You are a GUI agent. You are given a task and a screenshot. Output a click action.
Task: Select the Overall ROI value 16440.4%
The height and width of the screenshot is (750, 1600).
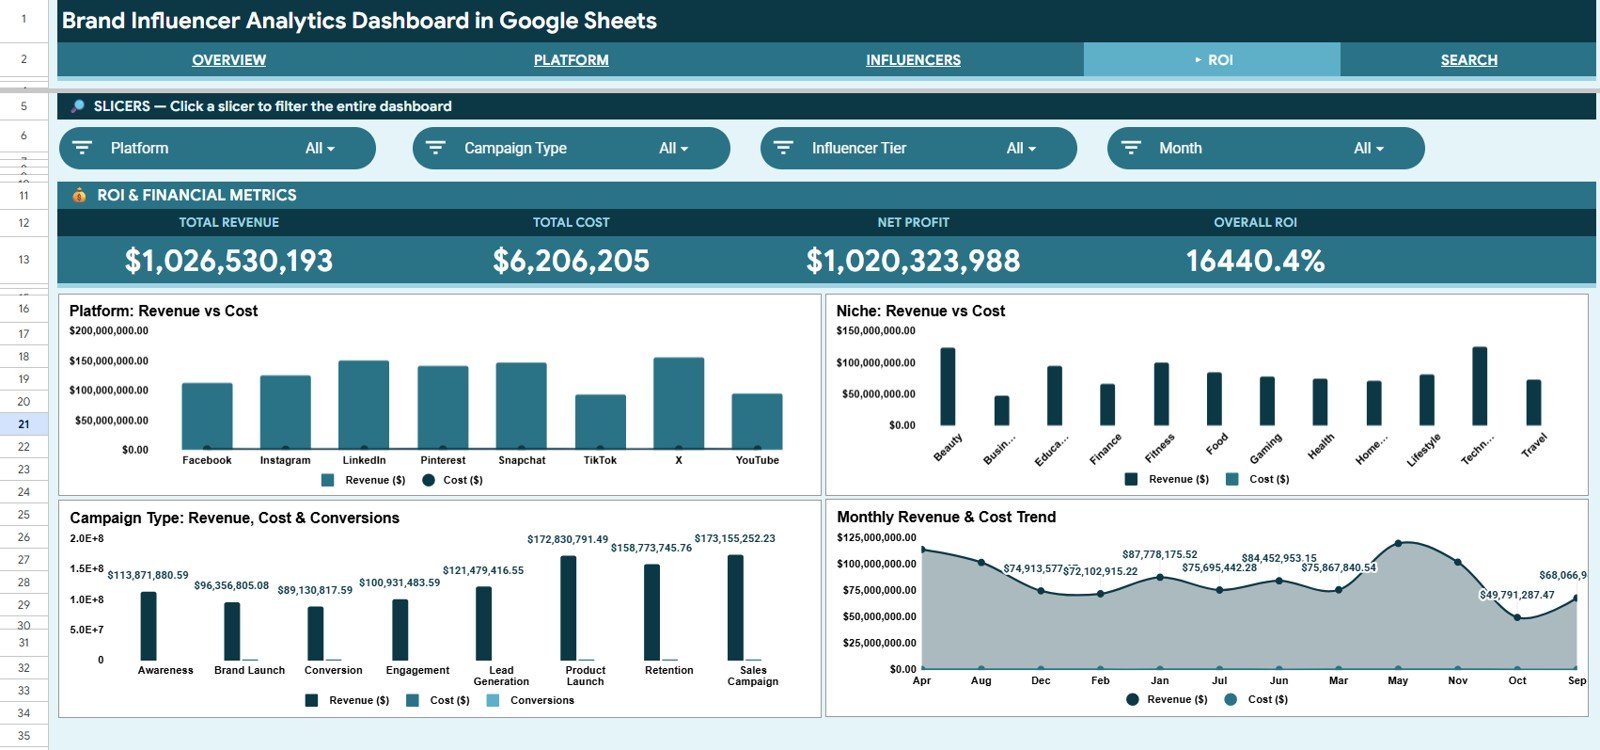(x=1255, y=261)
